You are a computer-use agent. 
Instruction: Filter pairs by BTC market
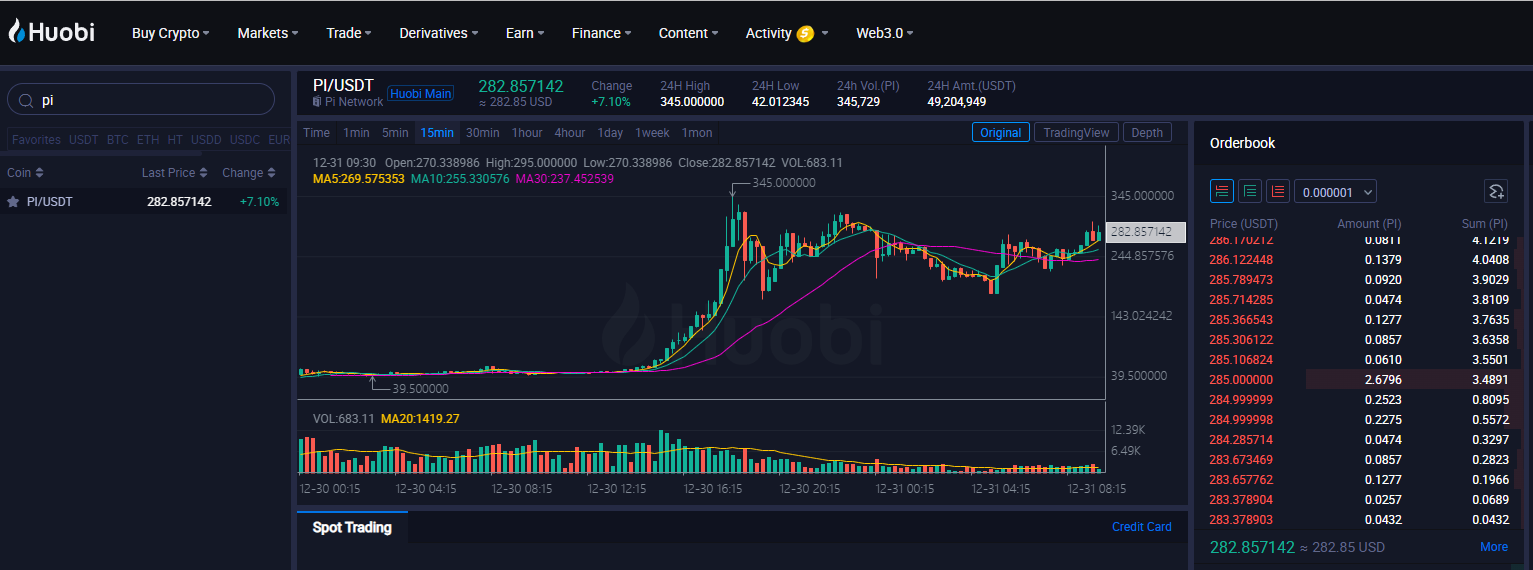(x=118, y=140)
